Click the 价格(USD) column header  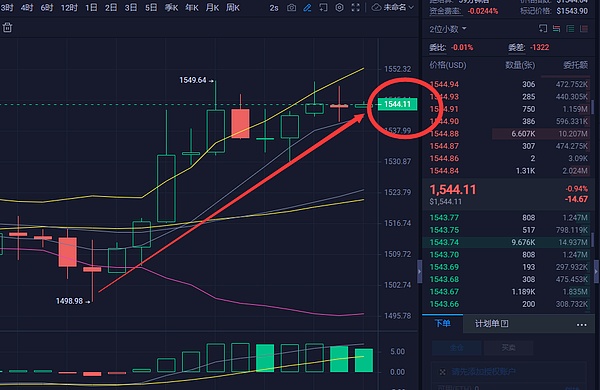pos(448,65)
